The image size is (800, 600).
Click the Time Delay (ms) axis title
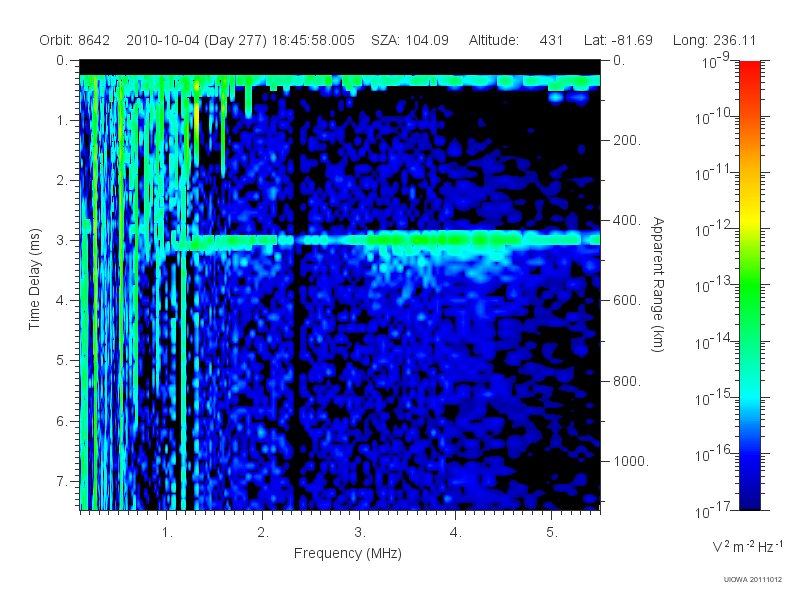tap(34, 279)
